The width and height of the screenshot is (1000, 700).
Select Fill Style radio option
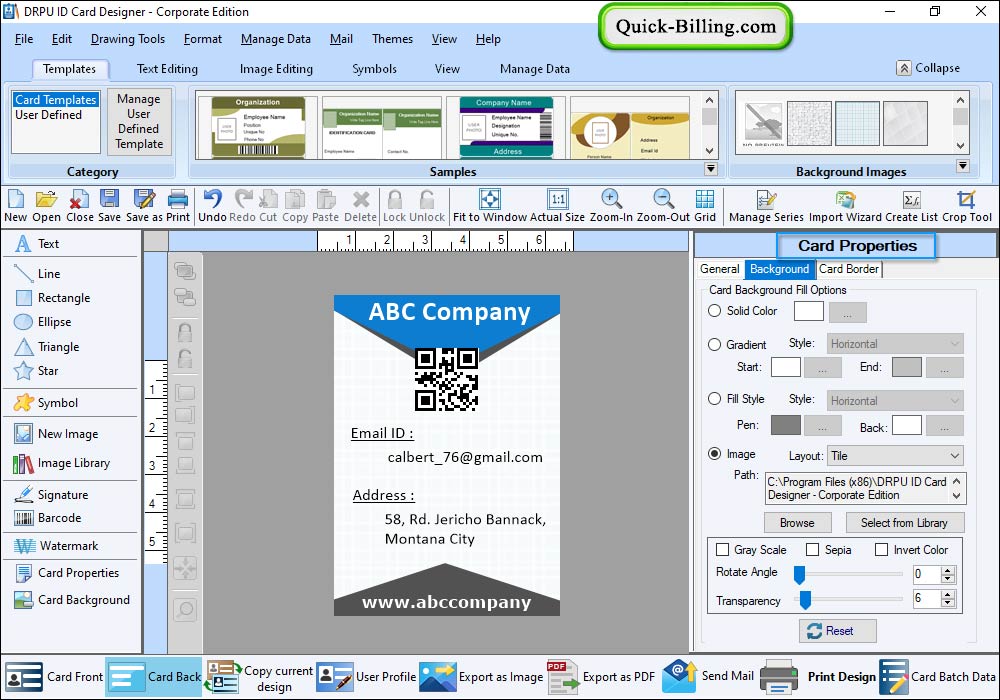715,398
